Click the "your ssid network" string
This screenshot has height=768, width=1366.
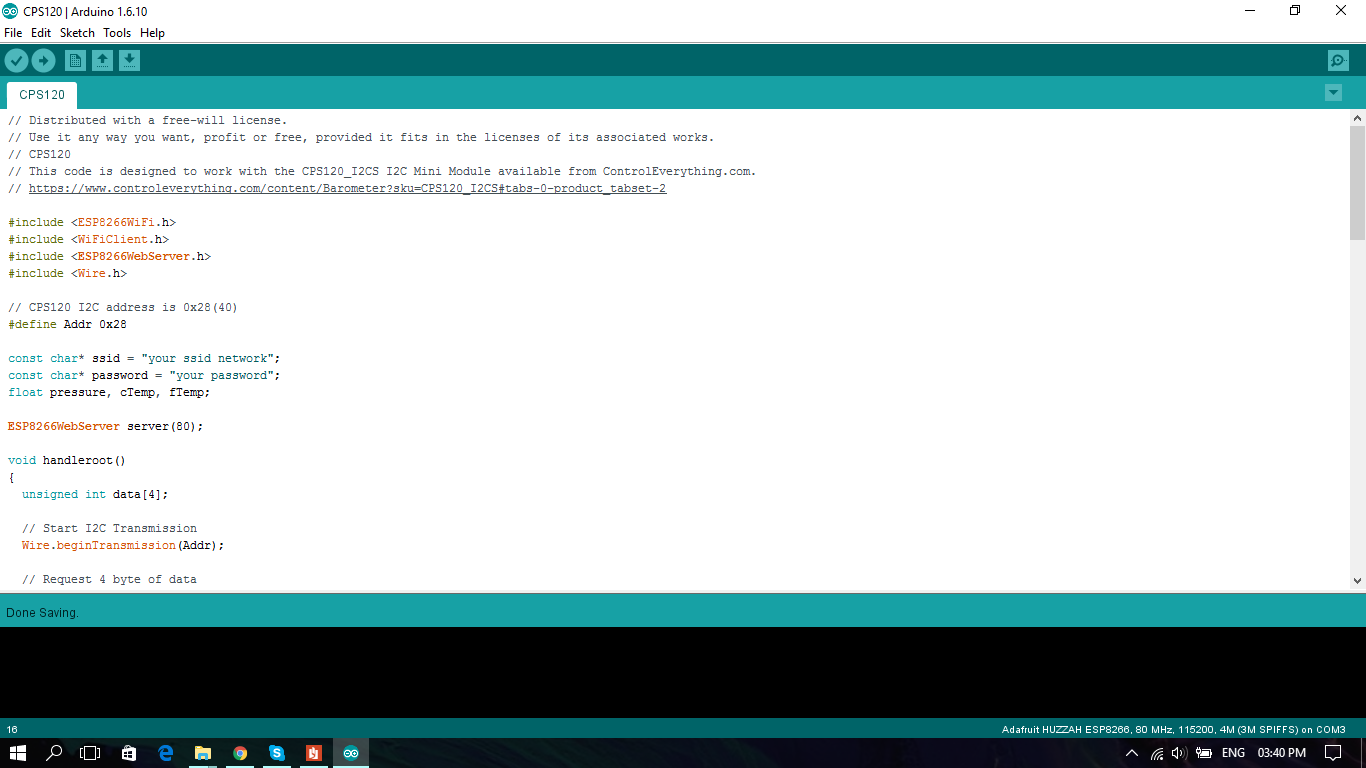pos(207,358)
